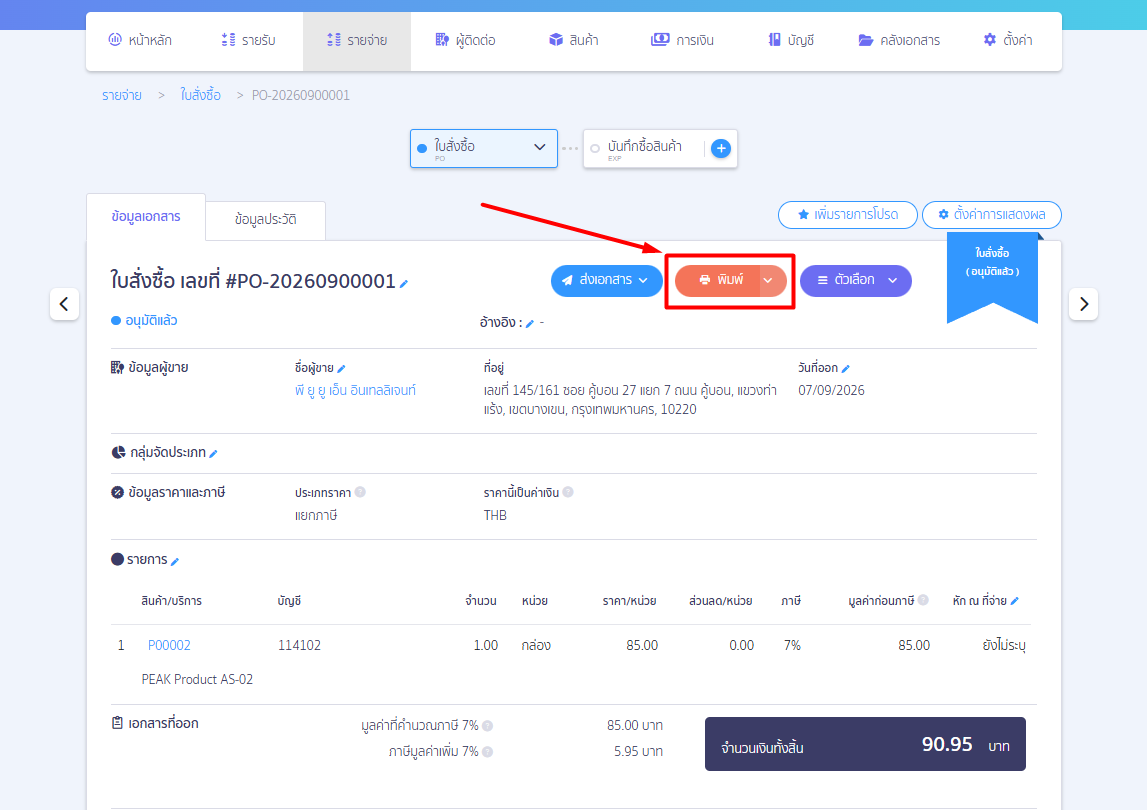1147x810 pixels.
Task: Click the ใบสั่งซื้อ breadcrumb link
Action: click(x=200, y=95)
